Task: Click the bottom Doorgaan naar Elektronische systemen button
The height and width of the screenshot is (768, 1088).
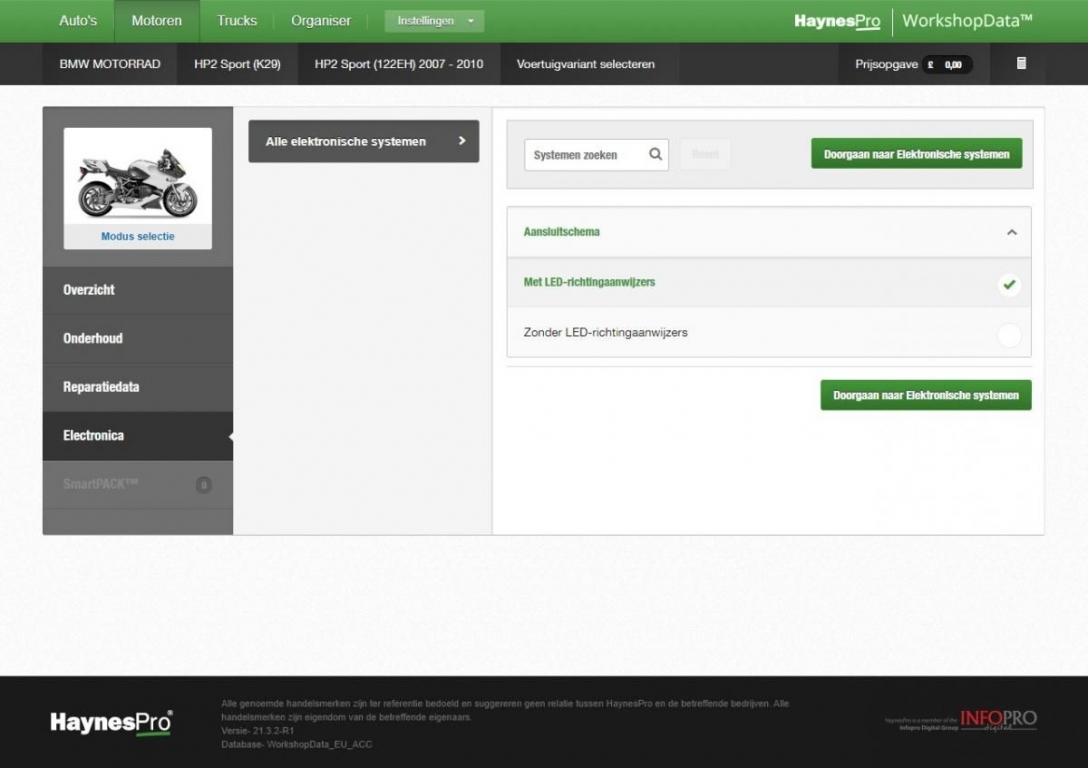Action: 926,395
